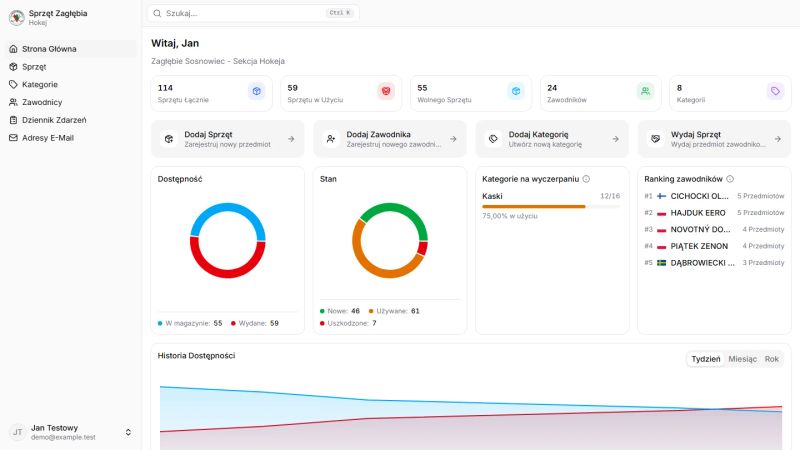Focus the Szukaj search field
Viewport: 800px width, 450px height.
[x=253, y=13]
